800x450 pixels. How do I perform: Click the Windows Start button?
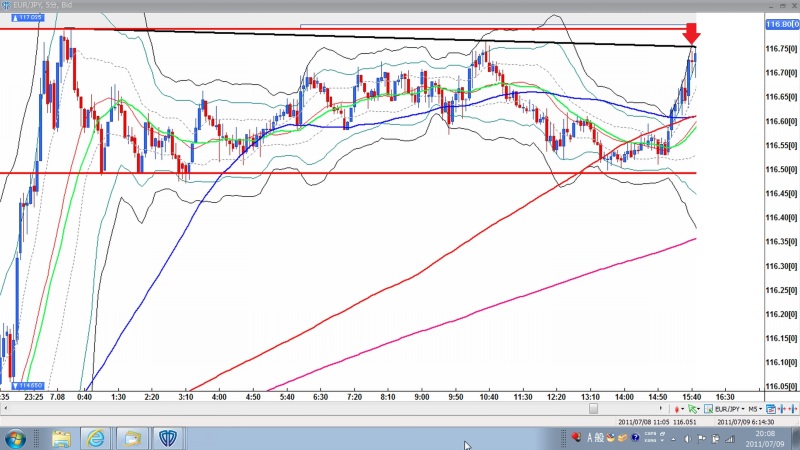16,438
